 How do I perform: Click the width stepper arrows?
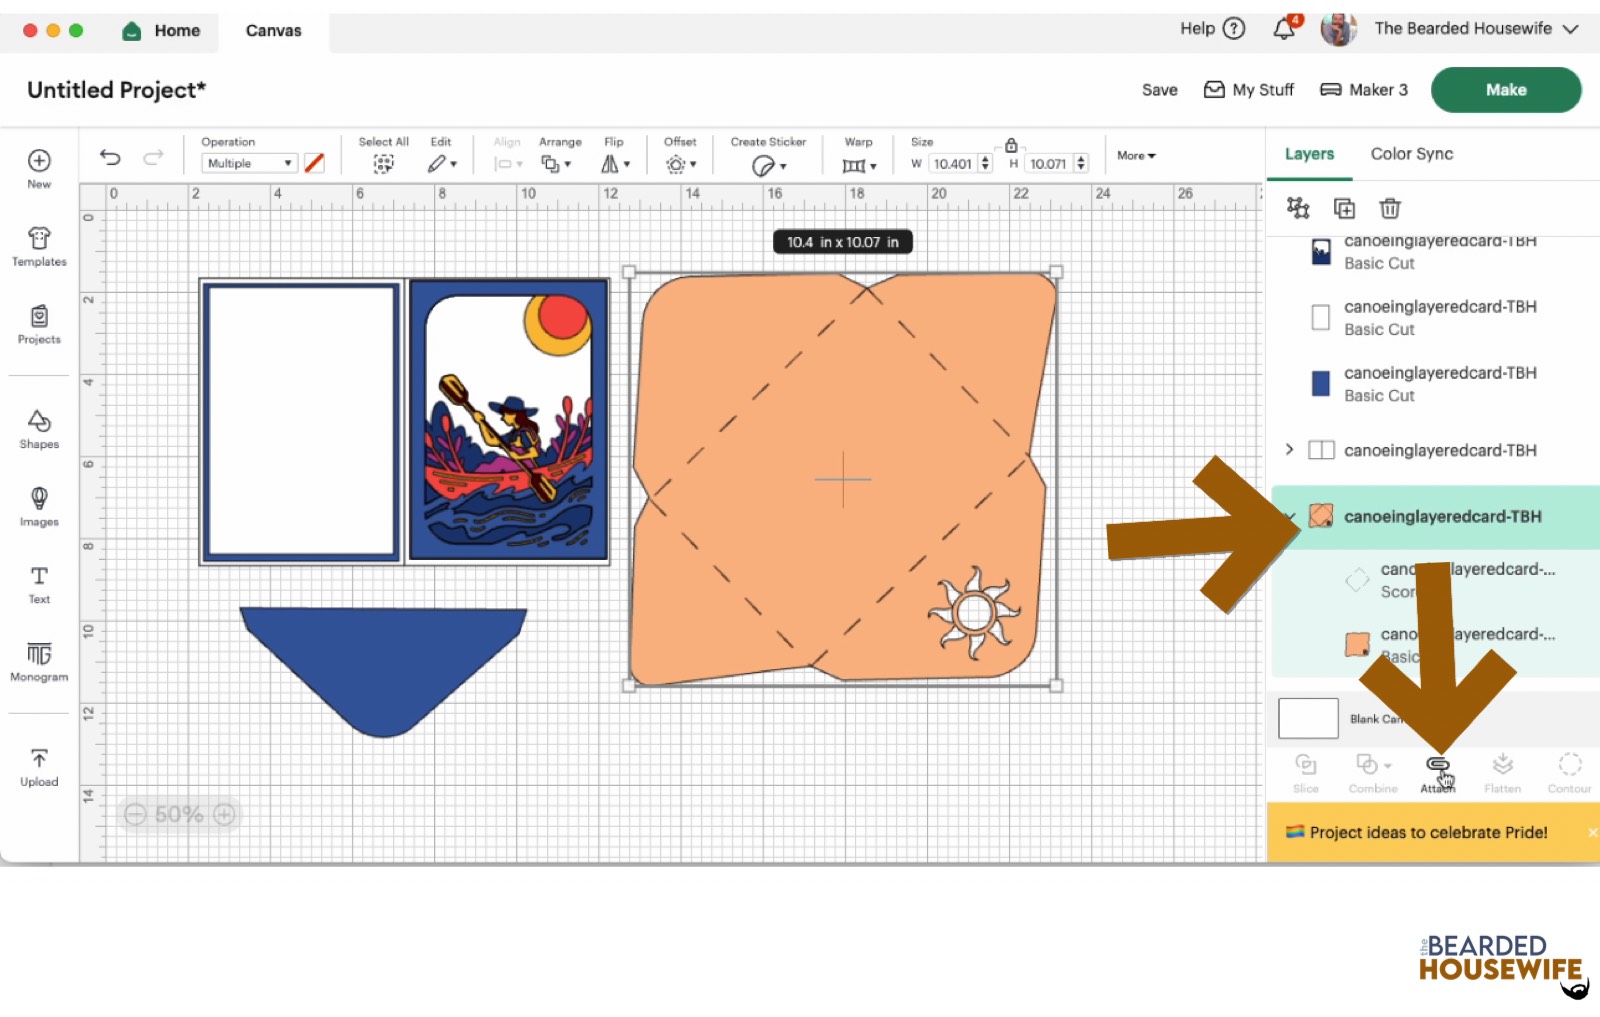coord(985,164)
